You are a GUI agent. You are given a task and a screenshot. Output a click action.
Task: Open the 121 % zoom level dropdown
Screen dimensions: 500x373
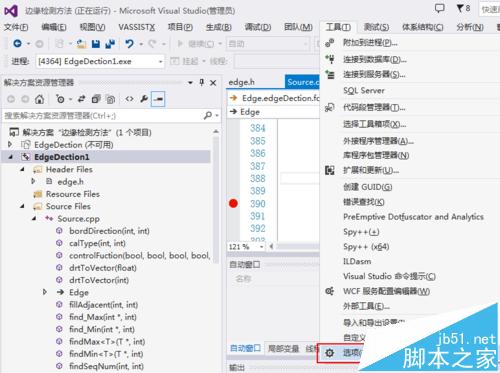[262, 247]
